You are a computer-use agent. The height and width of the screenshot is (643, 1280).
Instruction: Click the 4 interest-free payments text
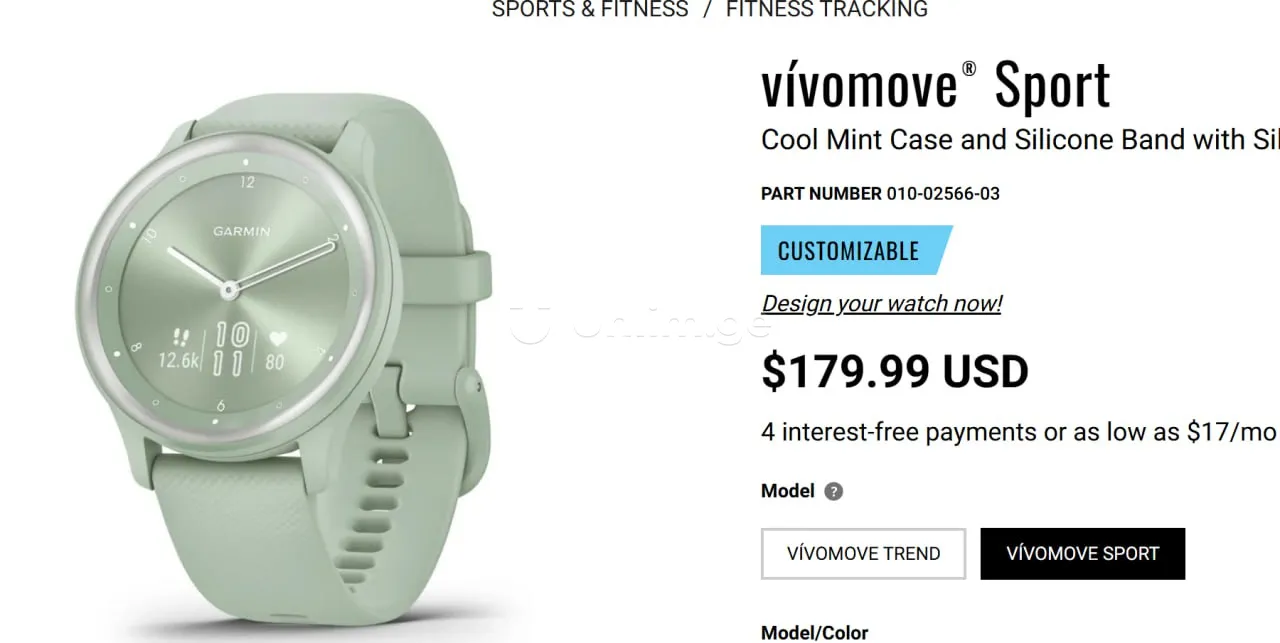[1019, 432]
